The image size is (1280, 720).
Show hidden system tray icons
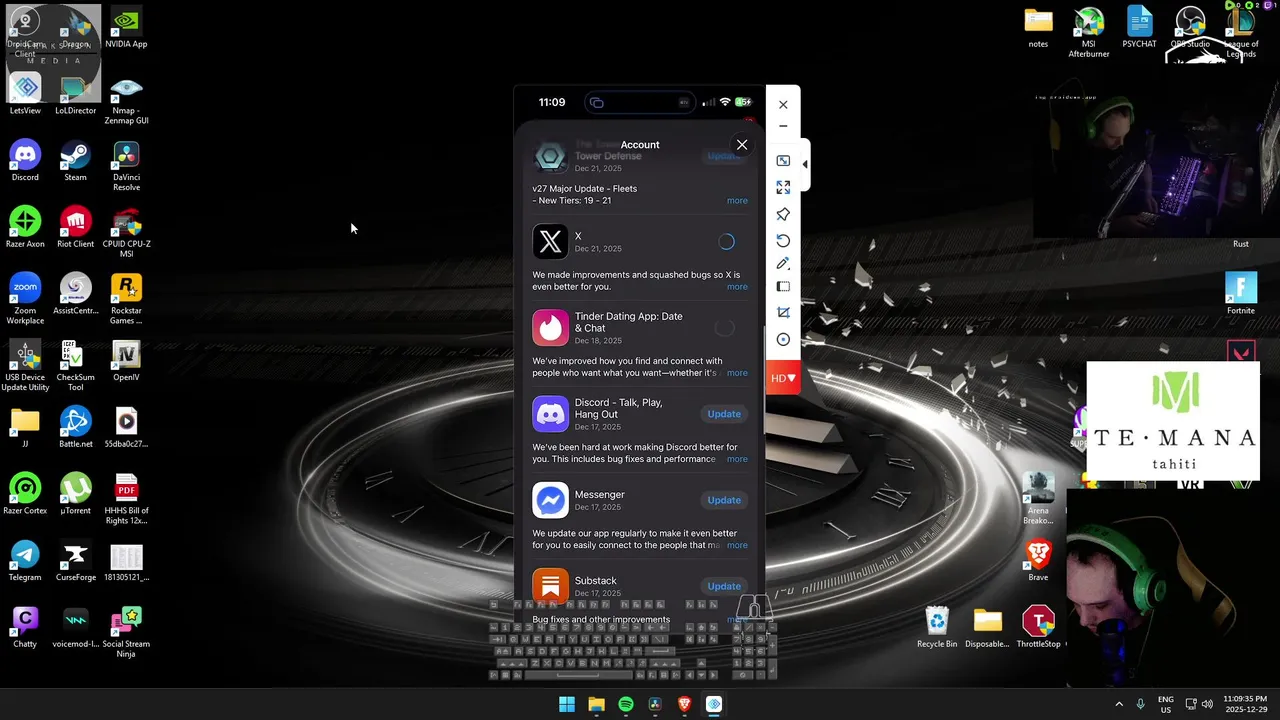(x=1119, y=704)
